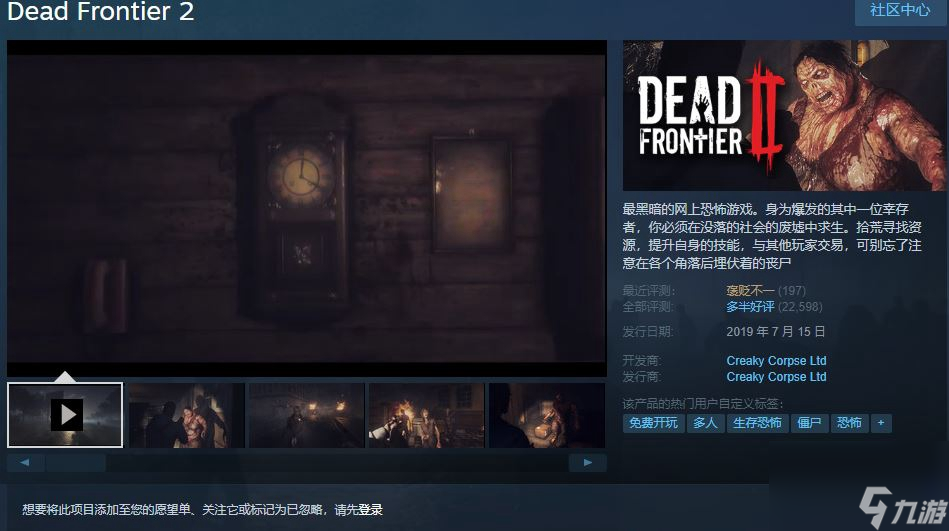Click the 登录 login link

370,510
